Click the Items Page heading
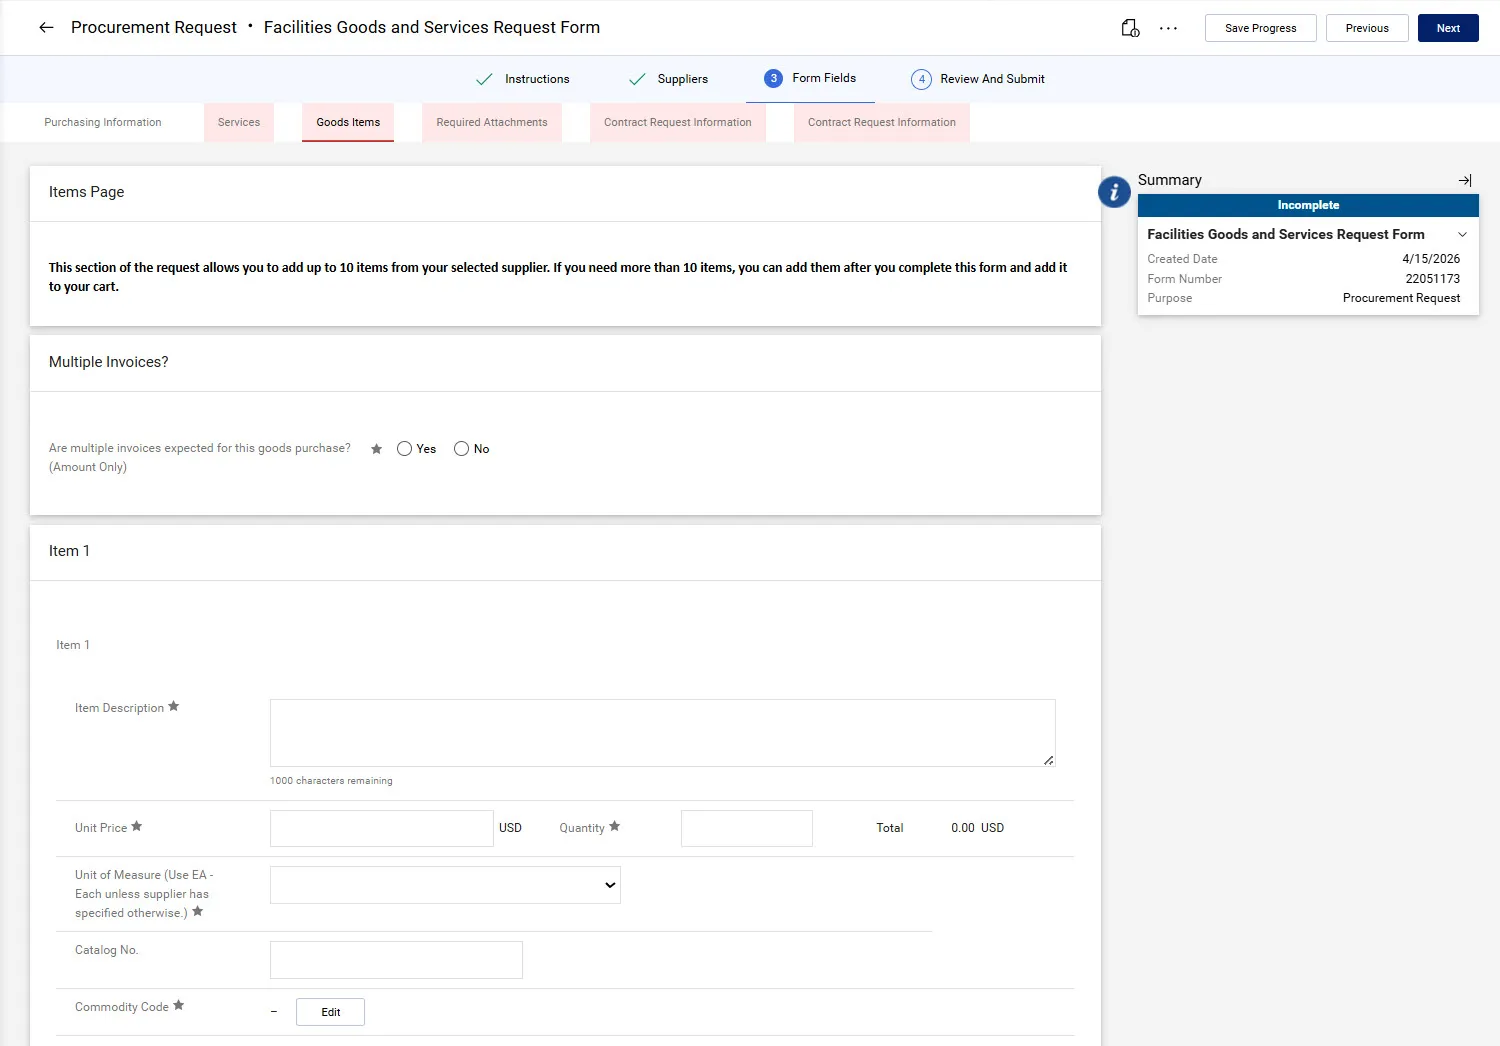Screen dimensions: 1500x1046 [x=87, y=192]
